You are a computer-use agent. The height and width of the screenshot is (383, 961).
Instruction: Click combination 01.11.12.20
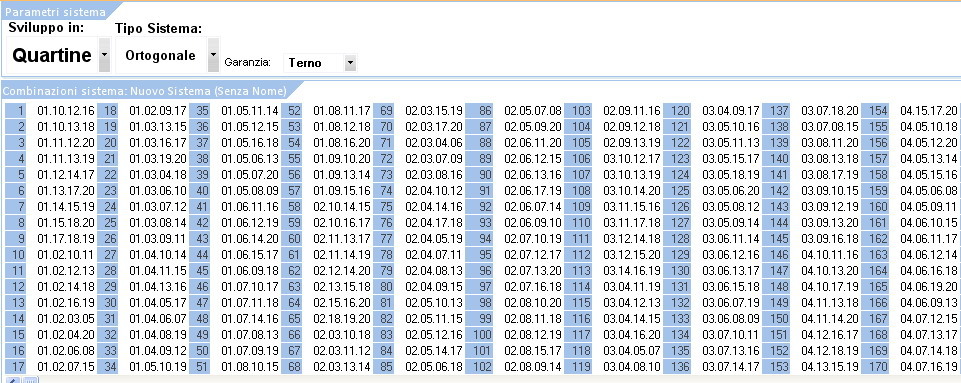[x=66, y=143]
